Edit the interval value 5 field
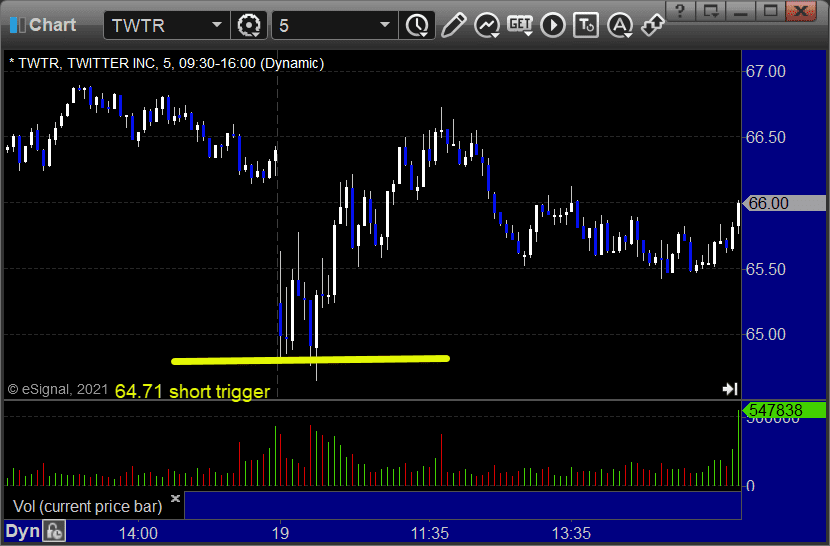 (335, 25)
